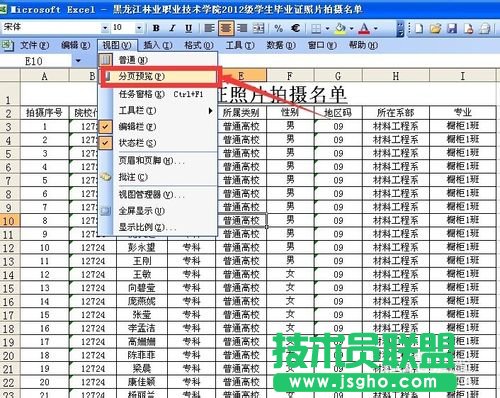Screen dimensions: 500x398
Task: Click the Normal view icon in menu
Action: (x=105, y=60)
